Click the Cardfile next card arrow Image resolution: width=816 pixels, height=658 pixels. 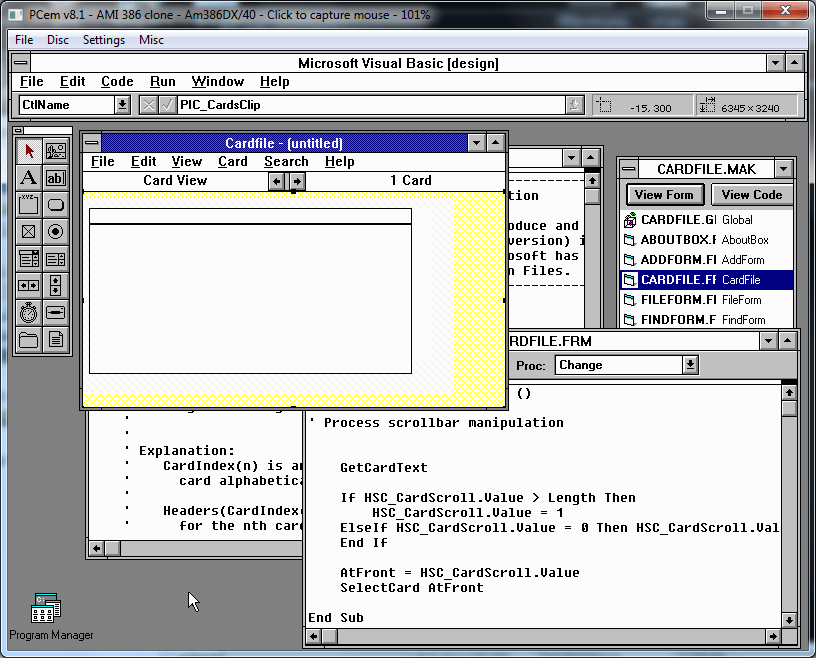[x=297, y=181]
